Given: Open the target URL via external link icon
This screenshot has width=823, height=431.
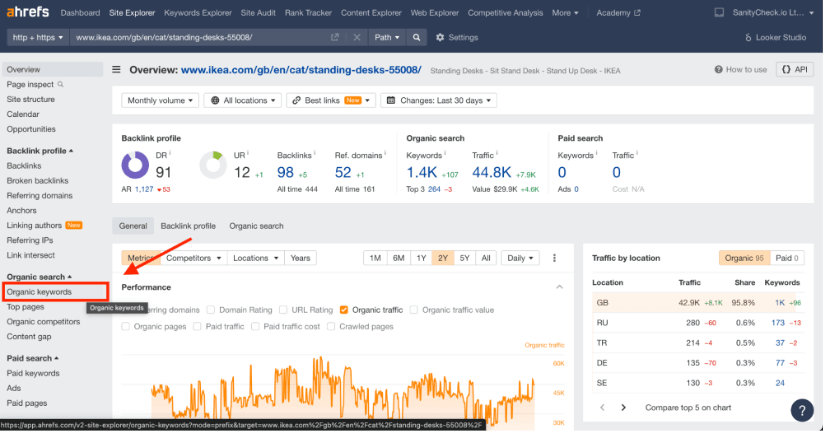Looking at the screenshot, I should [336, 37].
